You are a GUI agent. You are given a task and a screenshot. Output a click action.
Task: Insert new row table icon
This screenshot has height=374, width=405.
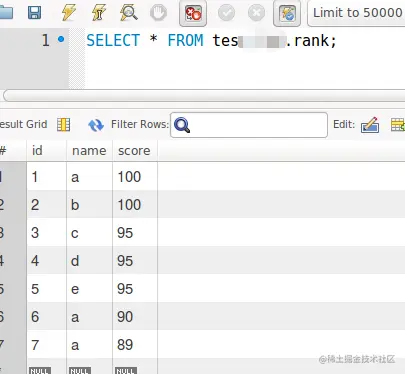[x=398, y=125]
